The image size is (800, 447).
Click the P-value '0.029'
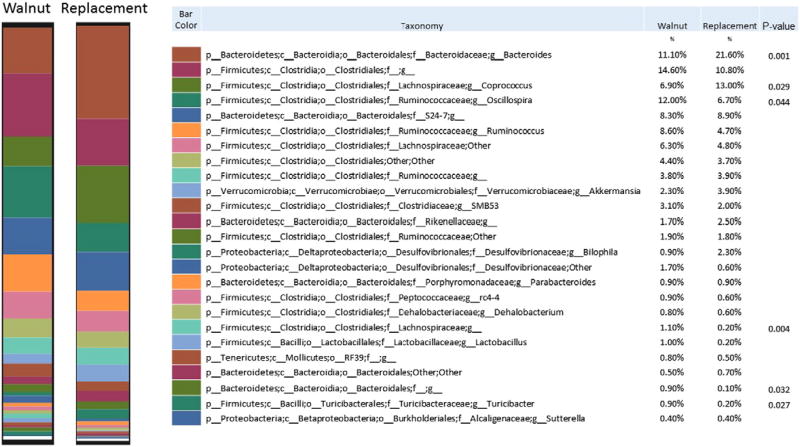pyautogui.click(x=779, y=87)
